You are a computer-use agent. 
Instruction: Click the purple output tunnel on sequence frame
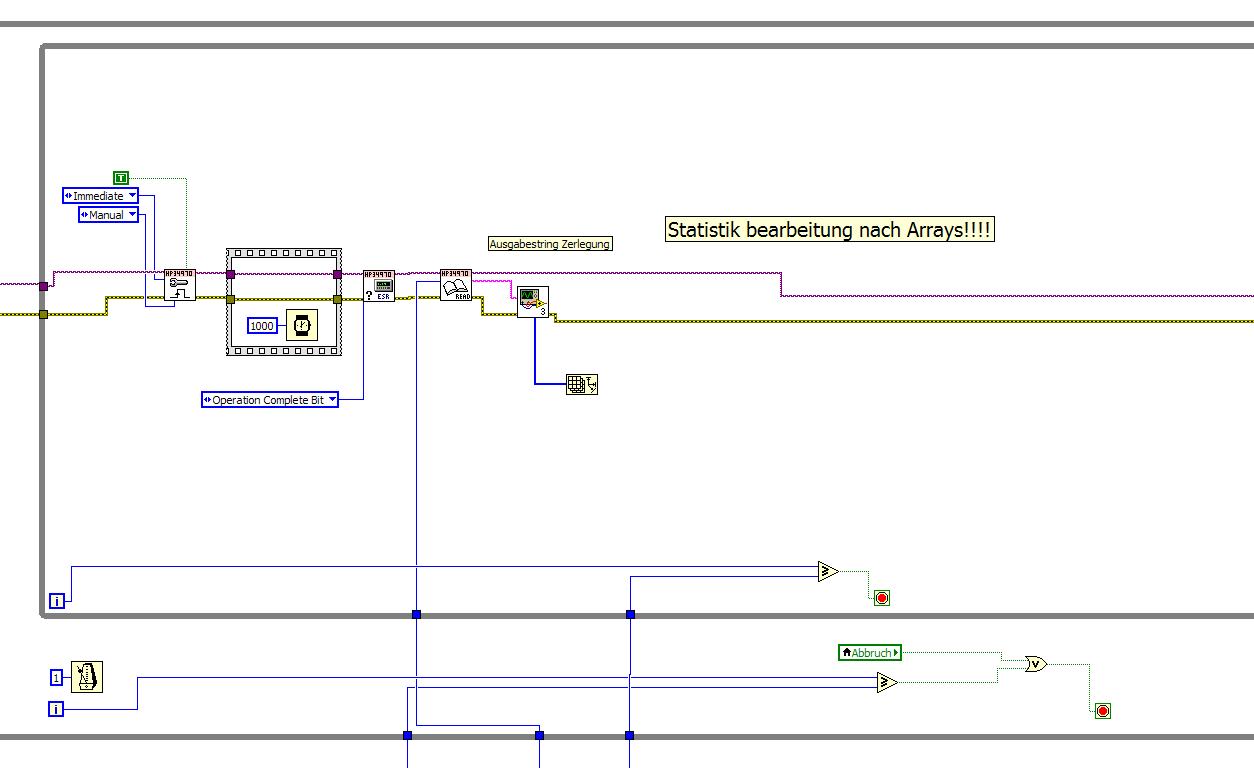coord(337,274)
